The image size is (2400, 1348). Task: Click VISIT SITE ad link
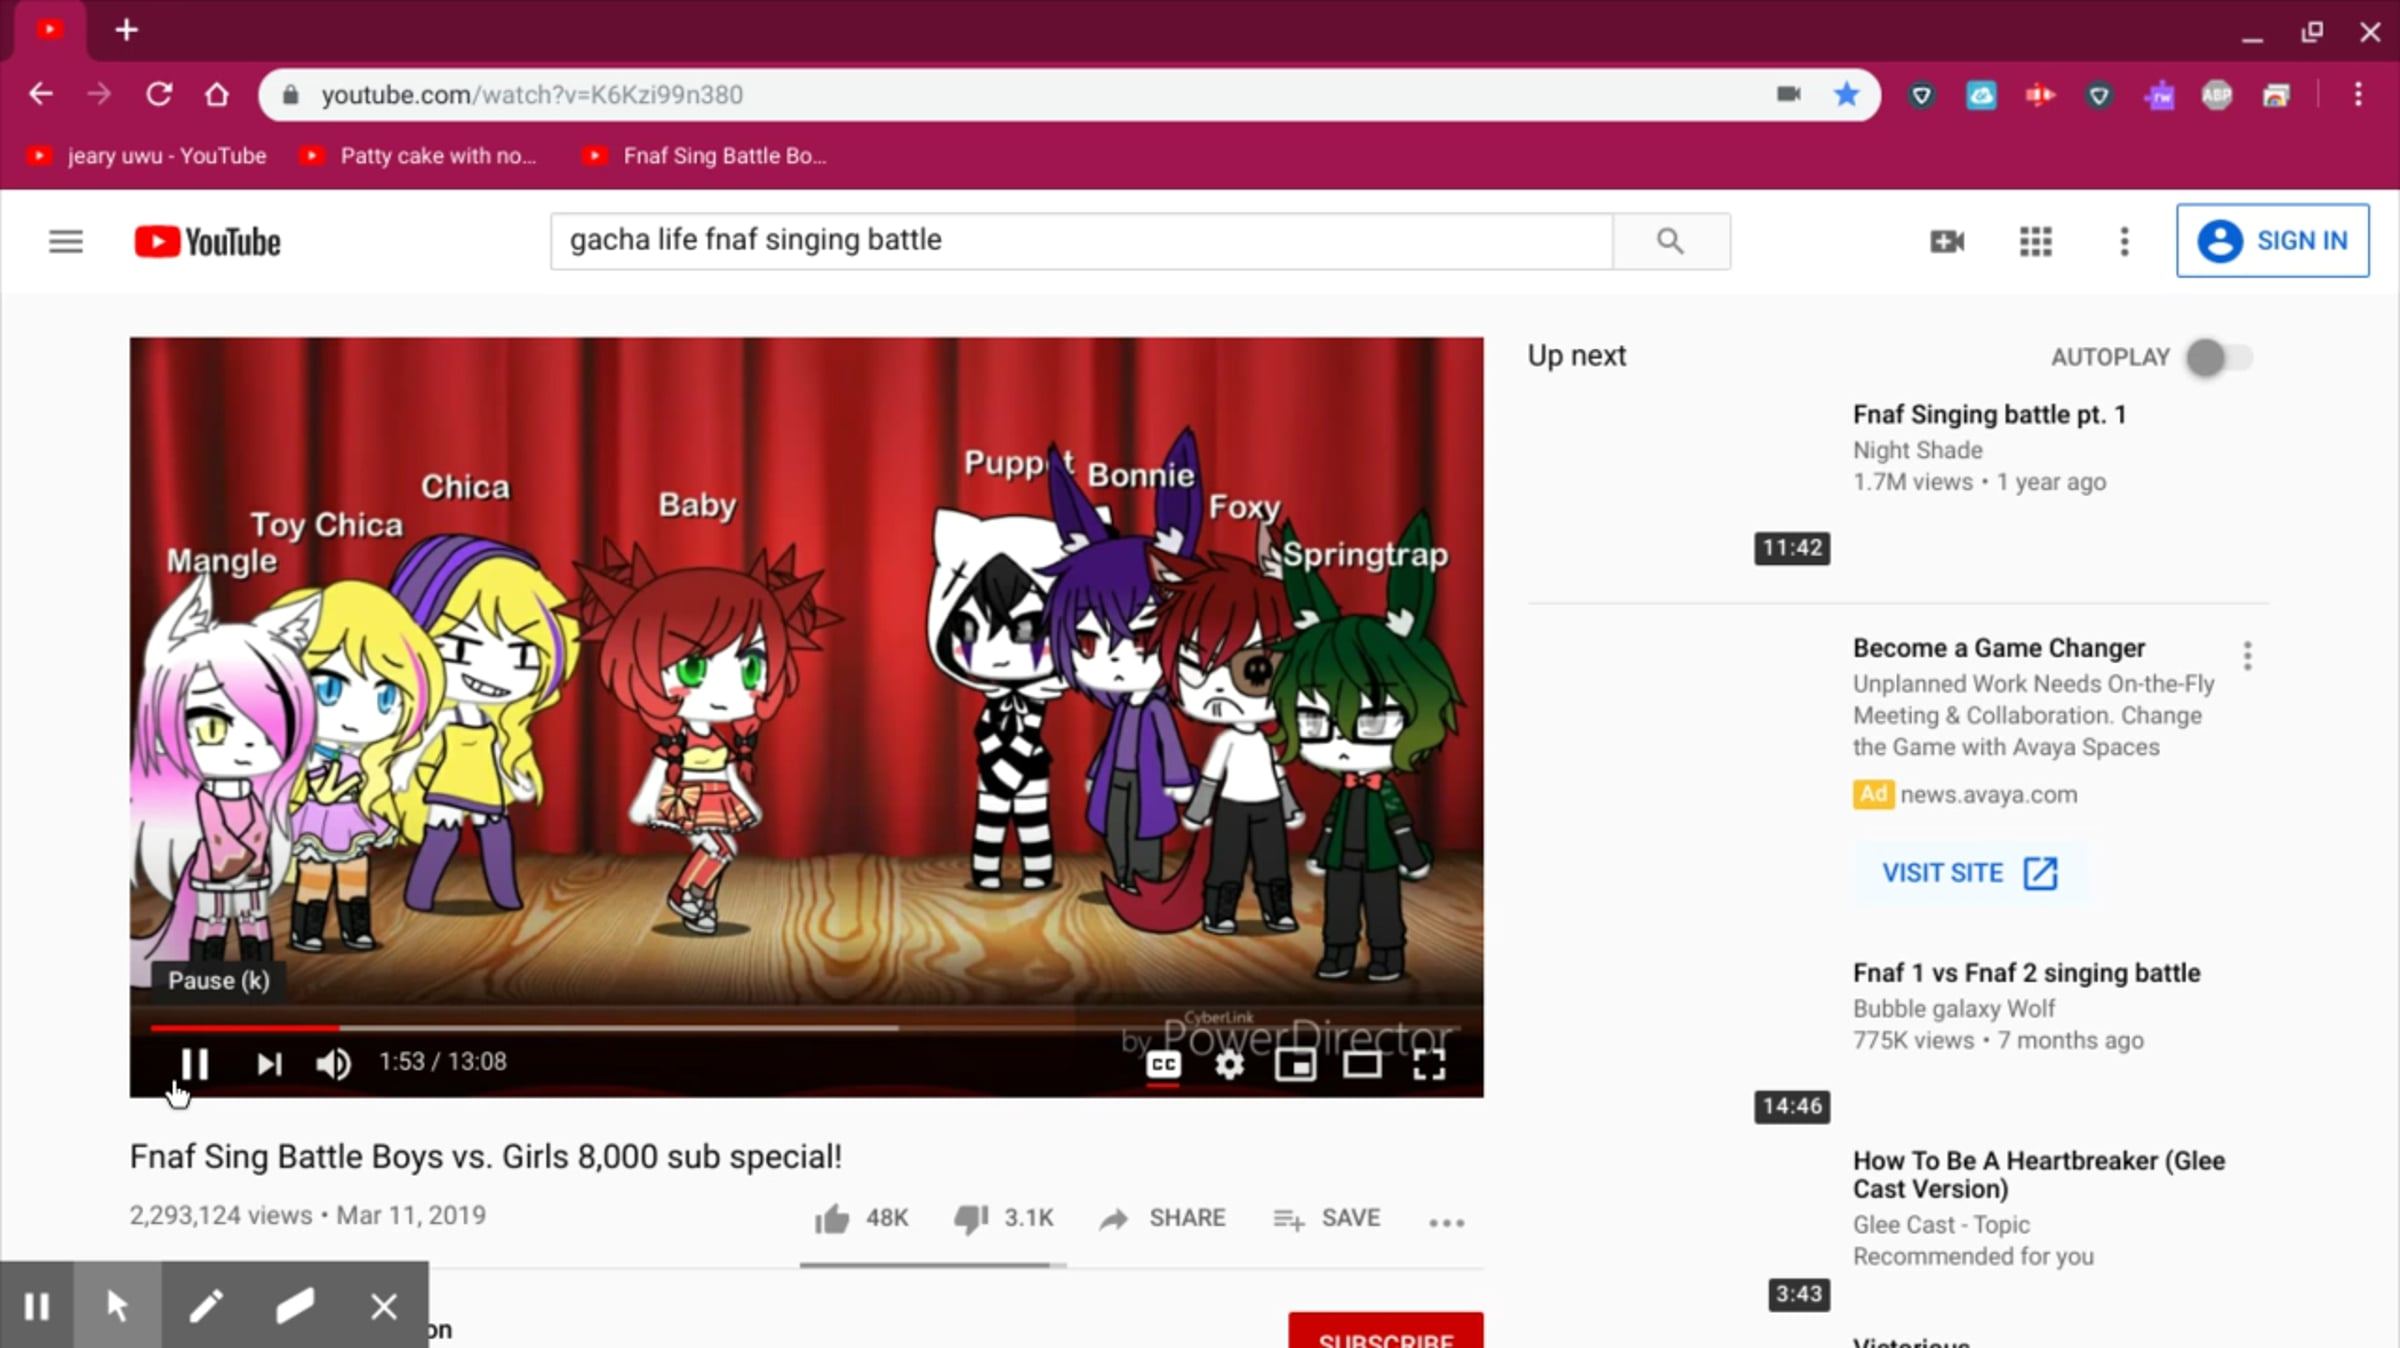(1968, 873)
